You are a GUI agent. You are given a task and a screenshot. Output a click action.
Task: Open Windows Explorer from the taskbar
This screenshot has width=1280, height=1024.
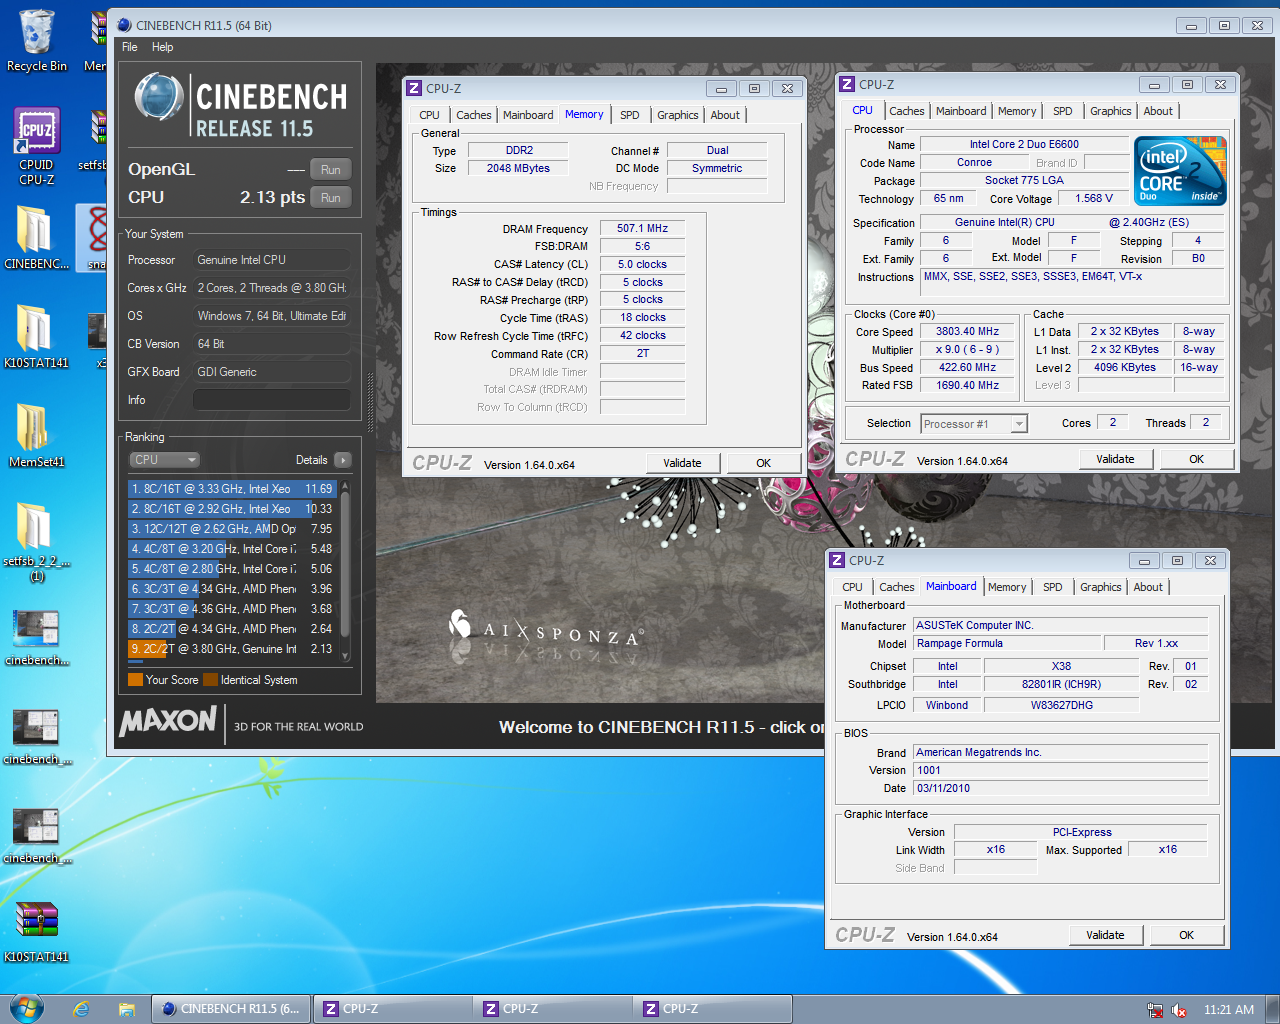coord(127,1009)
